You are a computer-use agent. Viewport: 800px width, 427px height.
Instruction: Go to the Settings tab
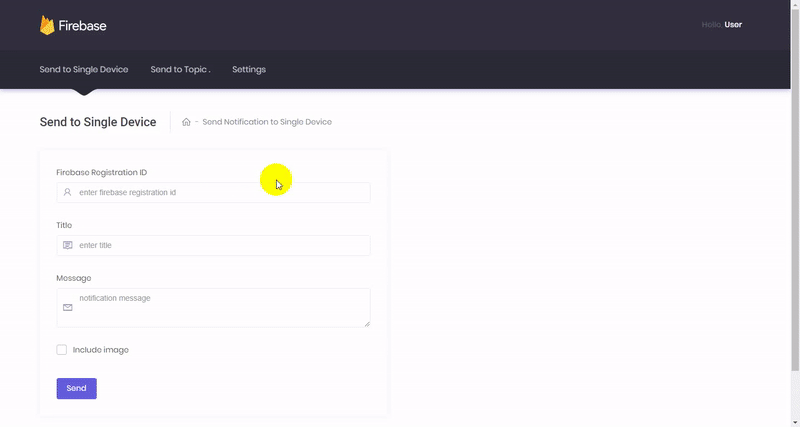pyautogui.click(x=249, y=69)
